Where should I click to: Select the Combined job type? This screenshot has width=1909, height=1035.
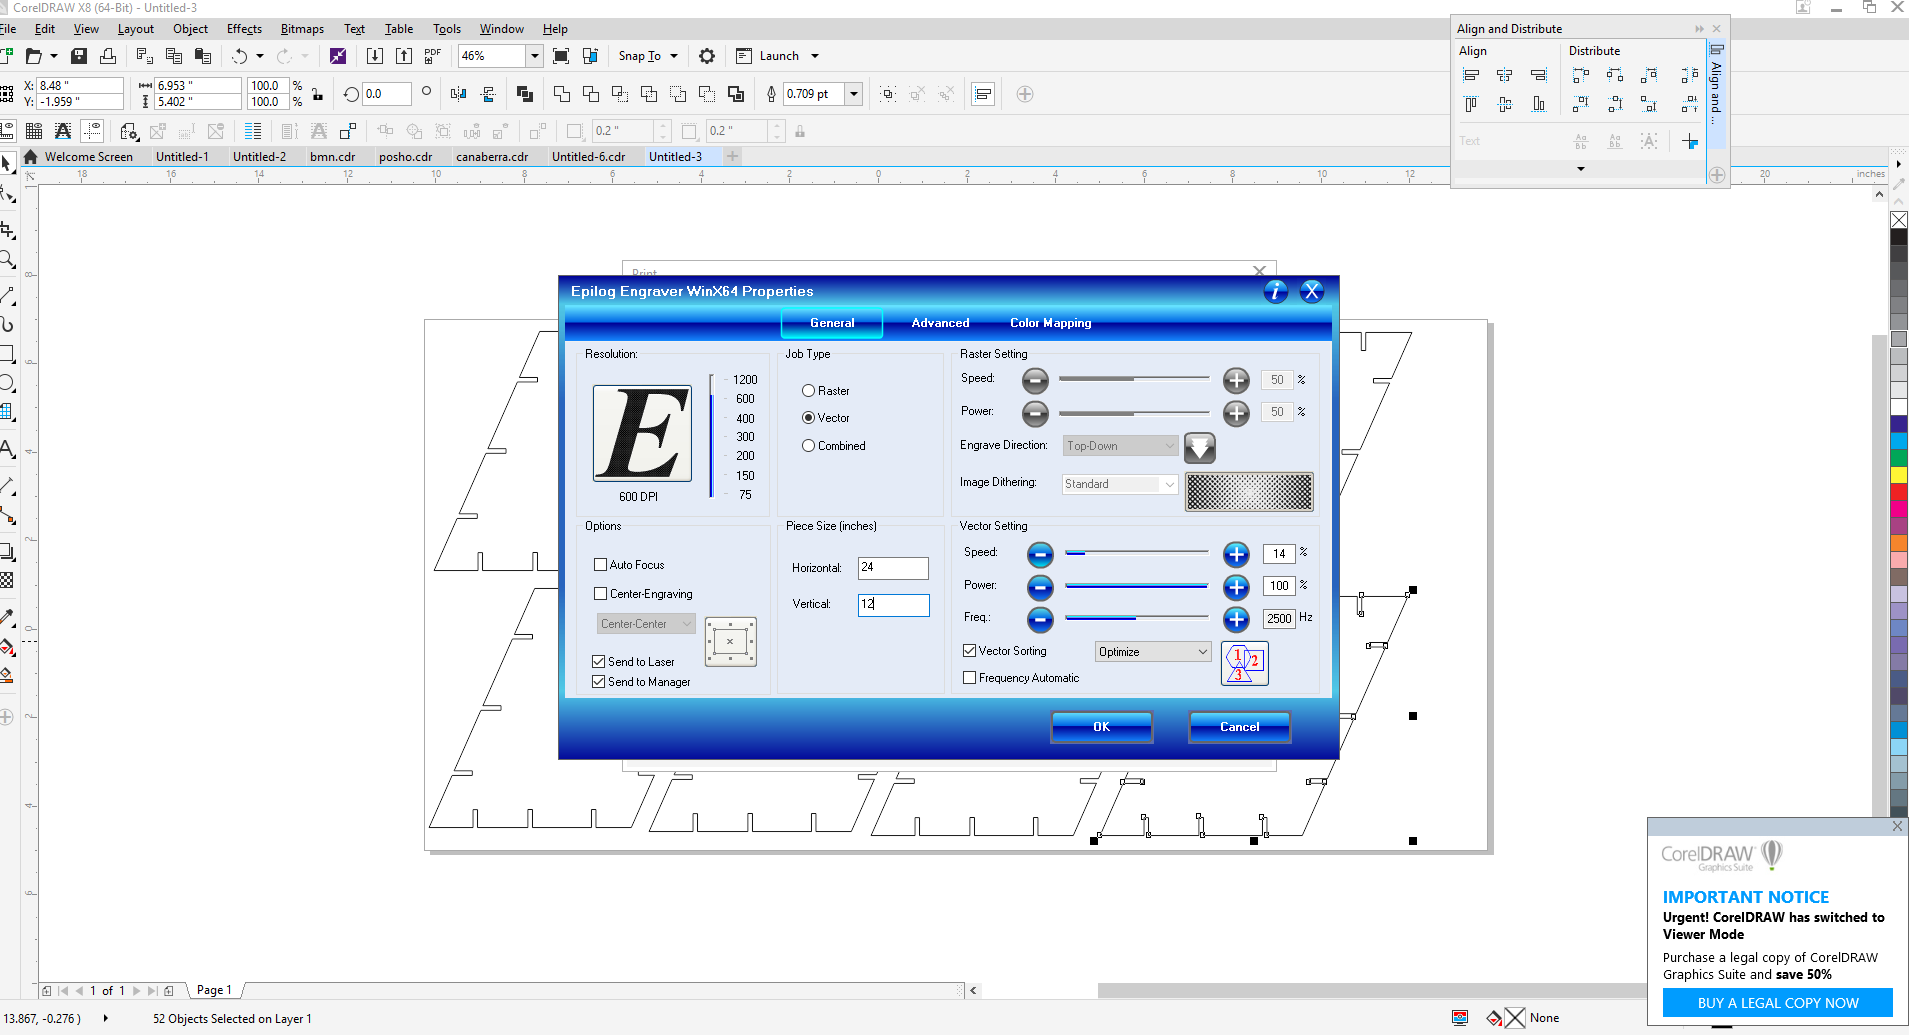834,446
